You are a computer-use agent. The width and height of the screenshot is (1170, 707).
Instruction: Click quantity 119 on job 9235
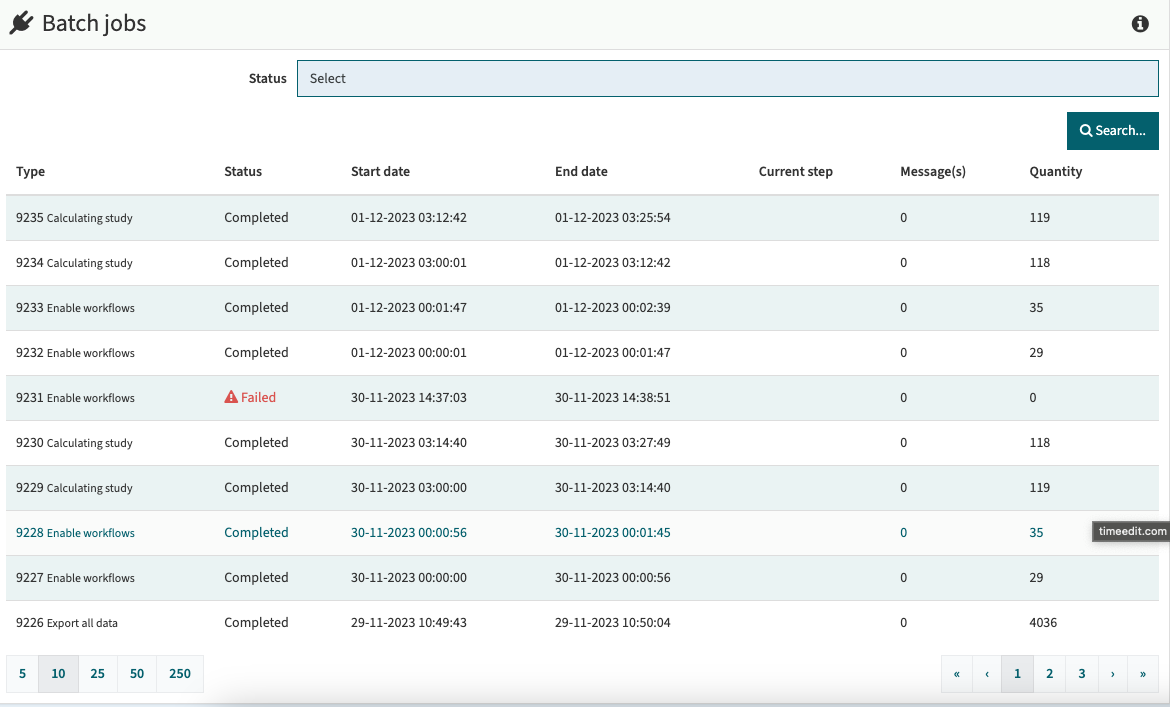point(1039,218)
